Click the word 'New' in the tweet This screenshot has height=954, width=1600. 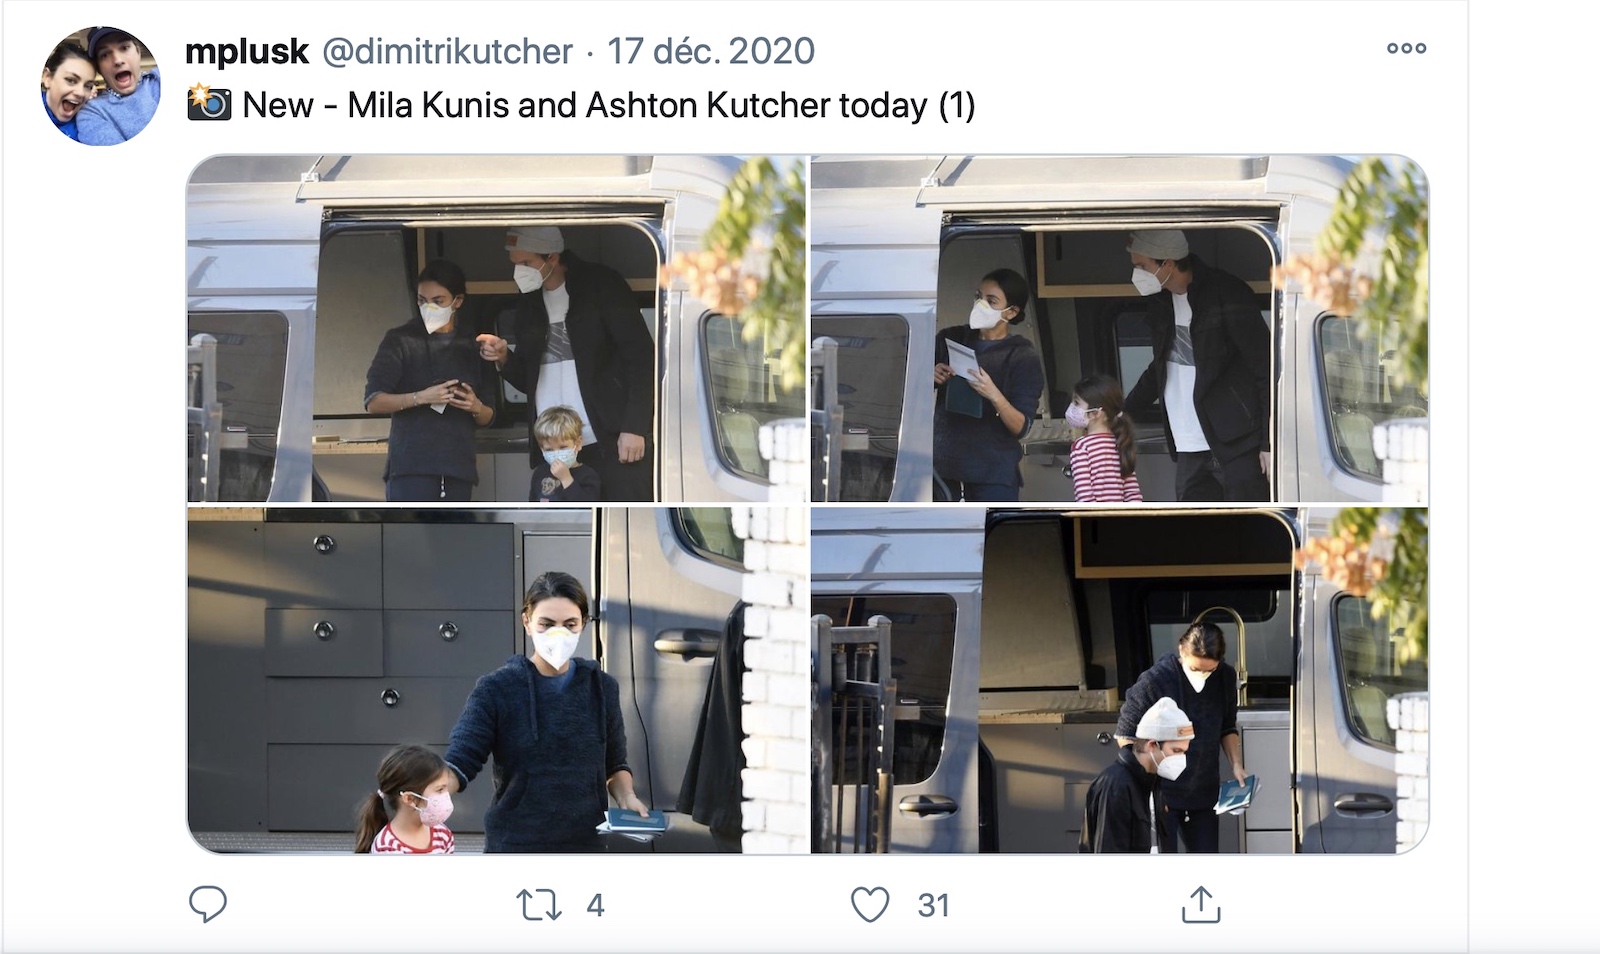(x=278, y=105)
